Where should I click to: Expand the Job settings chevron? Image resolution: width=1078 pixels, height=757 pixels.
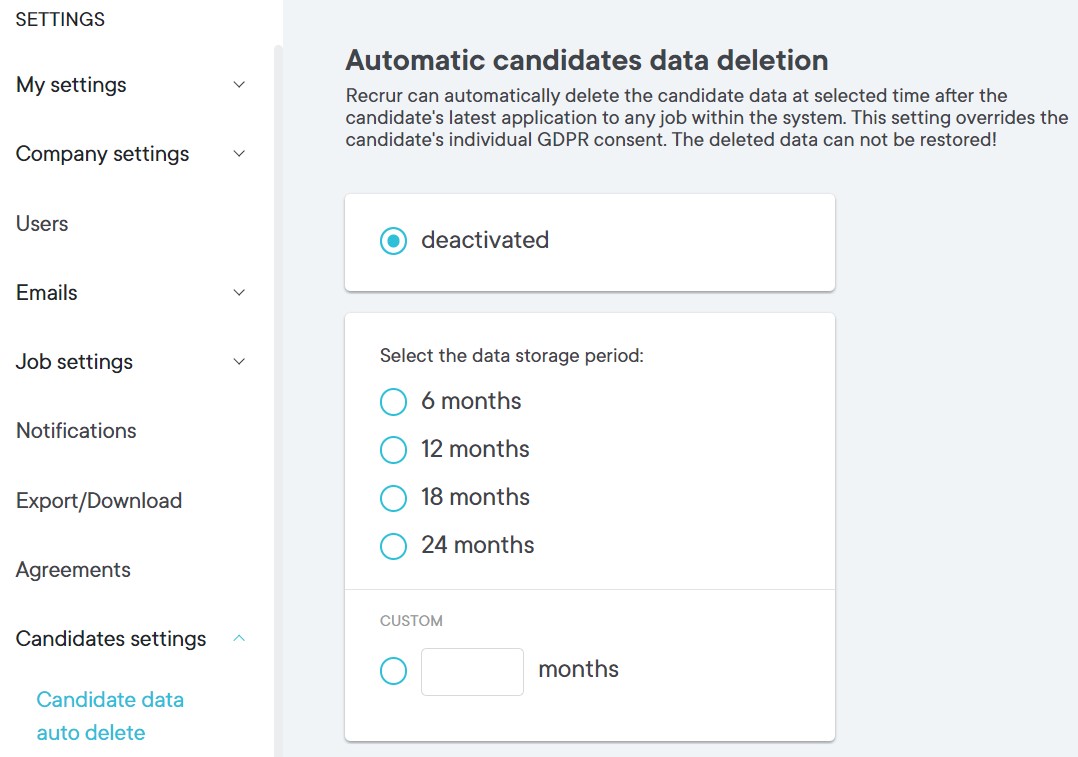tap(239, 362)
